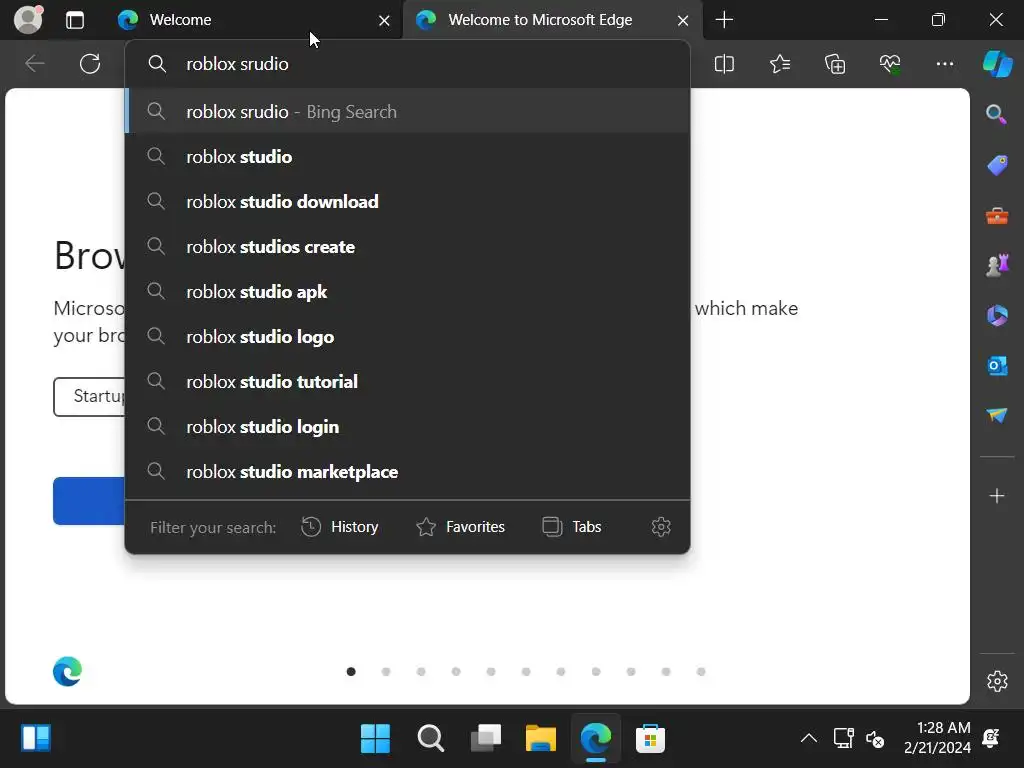
Task: Open search suggestion settings gear
Action: click(x=661, y=526)
